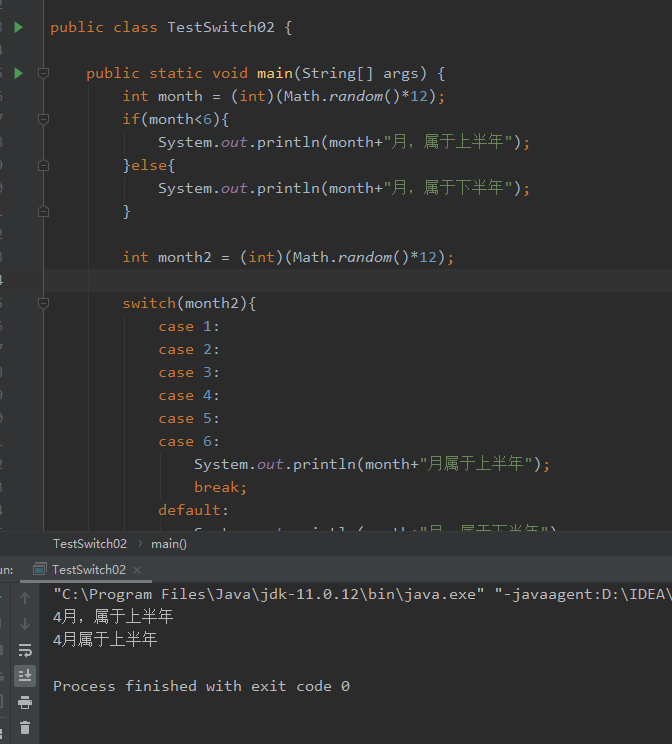Click the '}else{' line
Image resolution: width=672 pixels, height=744 pixels.
pyautogui.click(x=149, y=166)
